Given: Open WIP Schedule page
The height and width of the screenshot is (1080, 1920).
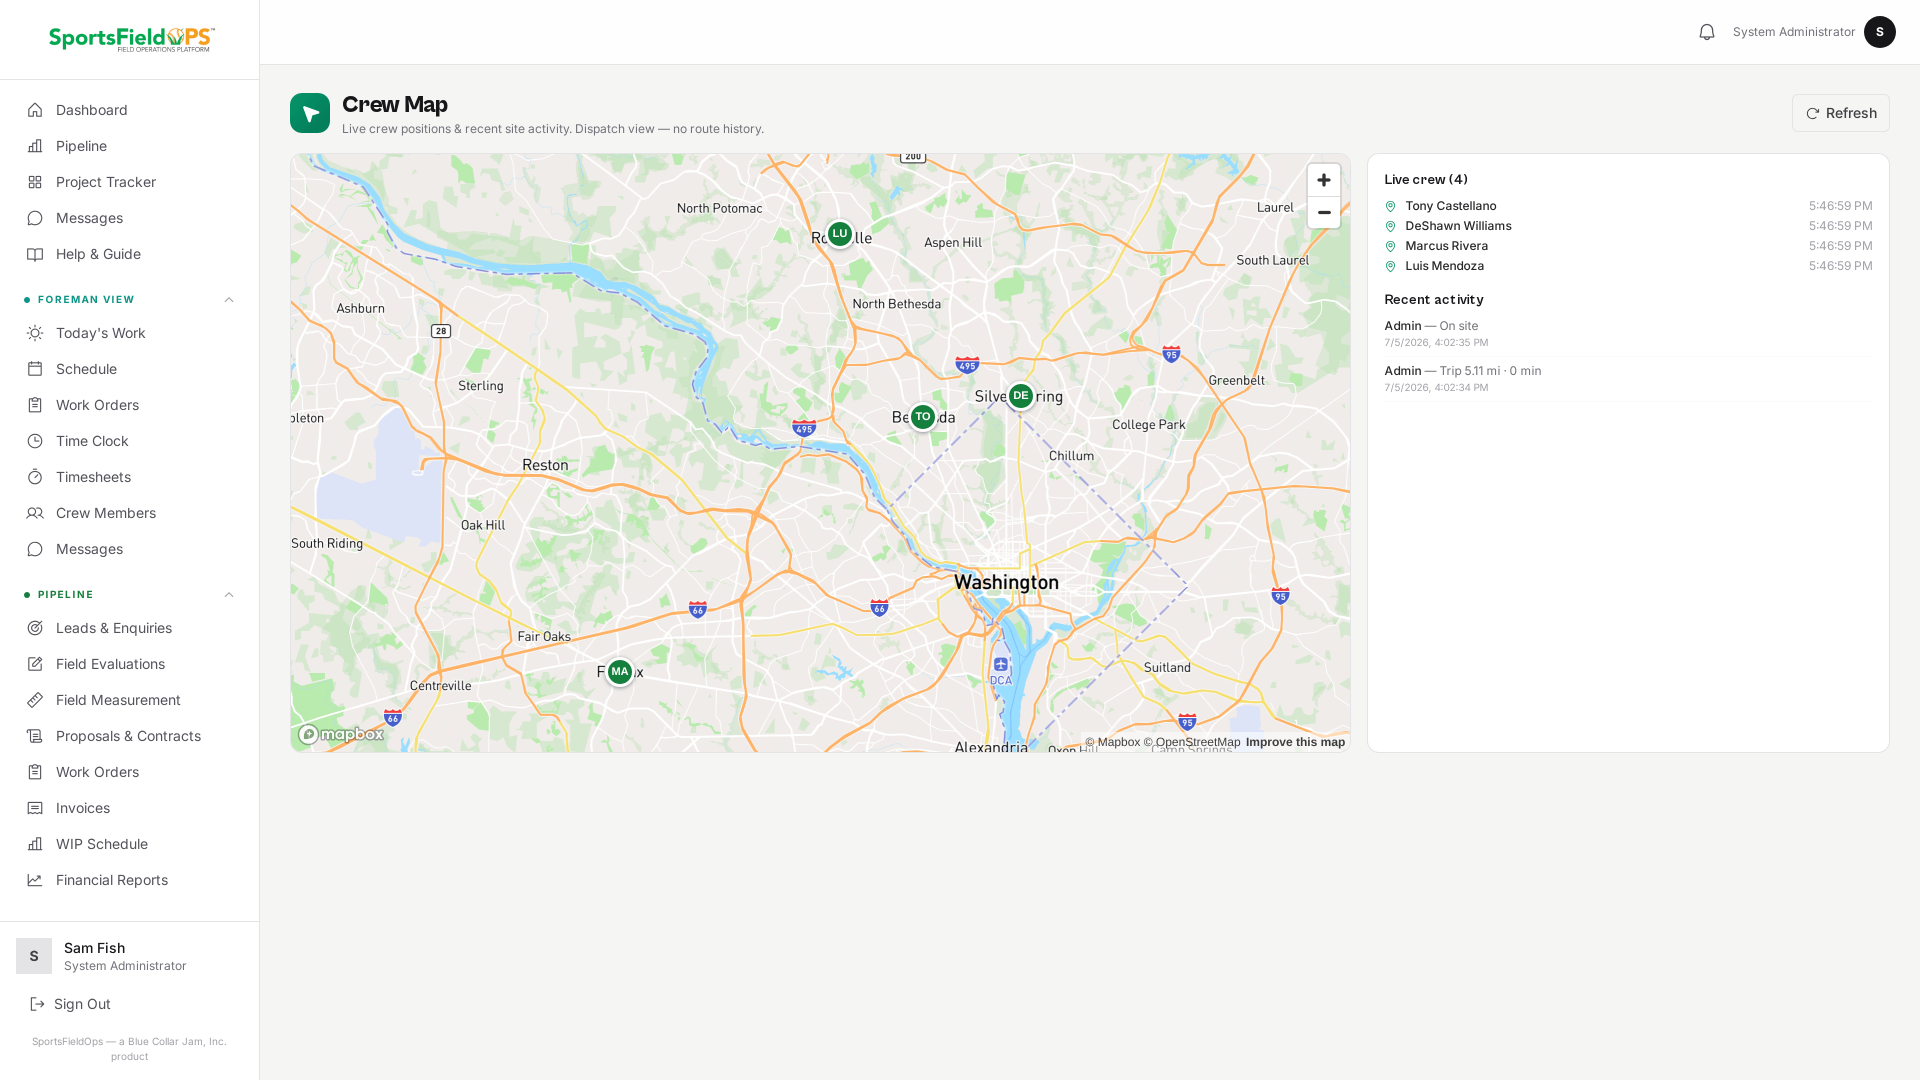Looking at the screenshot, I should [130, 844].
